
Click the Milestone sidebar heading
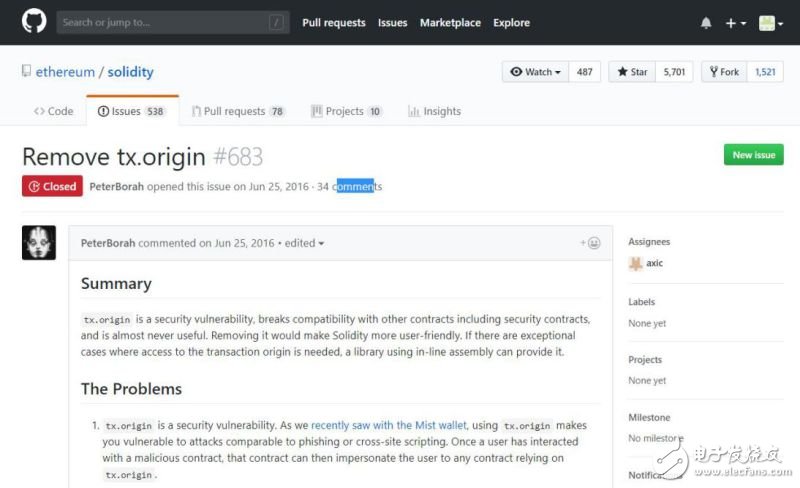click(x=649, y=417)
